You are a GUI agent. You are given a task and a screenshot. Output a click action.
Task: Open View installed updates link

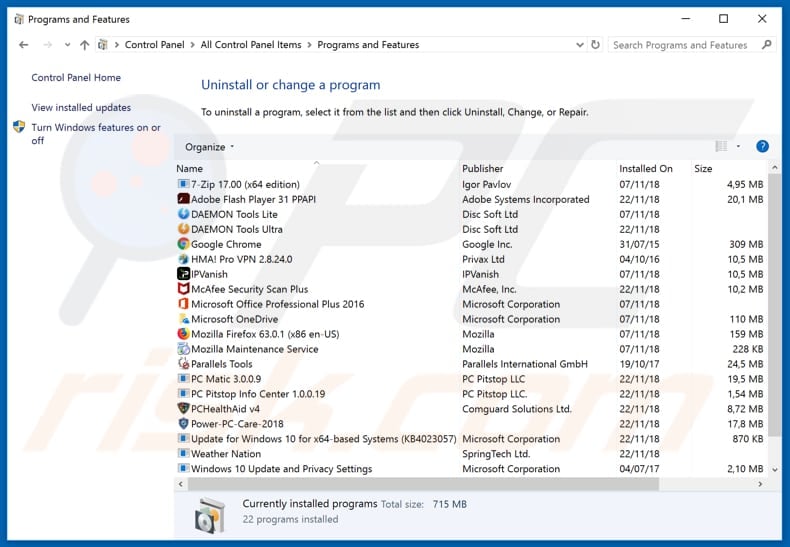tap(81, 108)
